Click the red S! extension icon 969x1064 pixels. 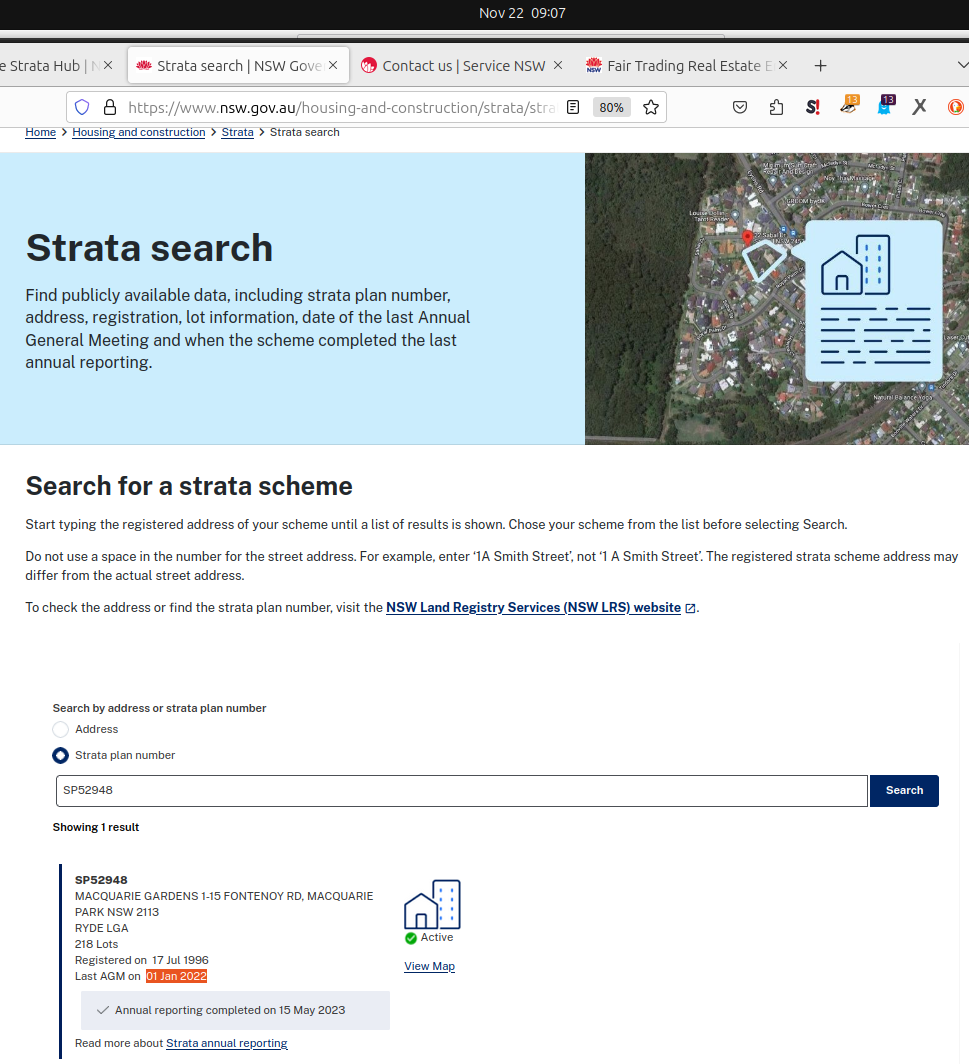(813, 107)
